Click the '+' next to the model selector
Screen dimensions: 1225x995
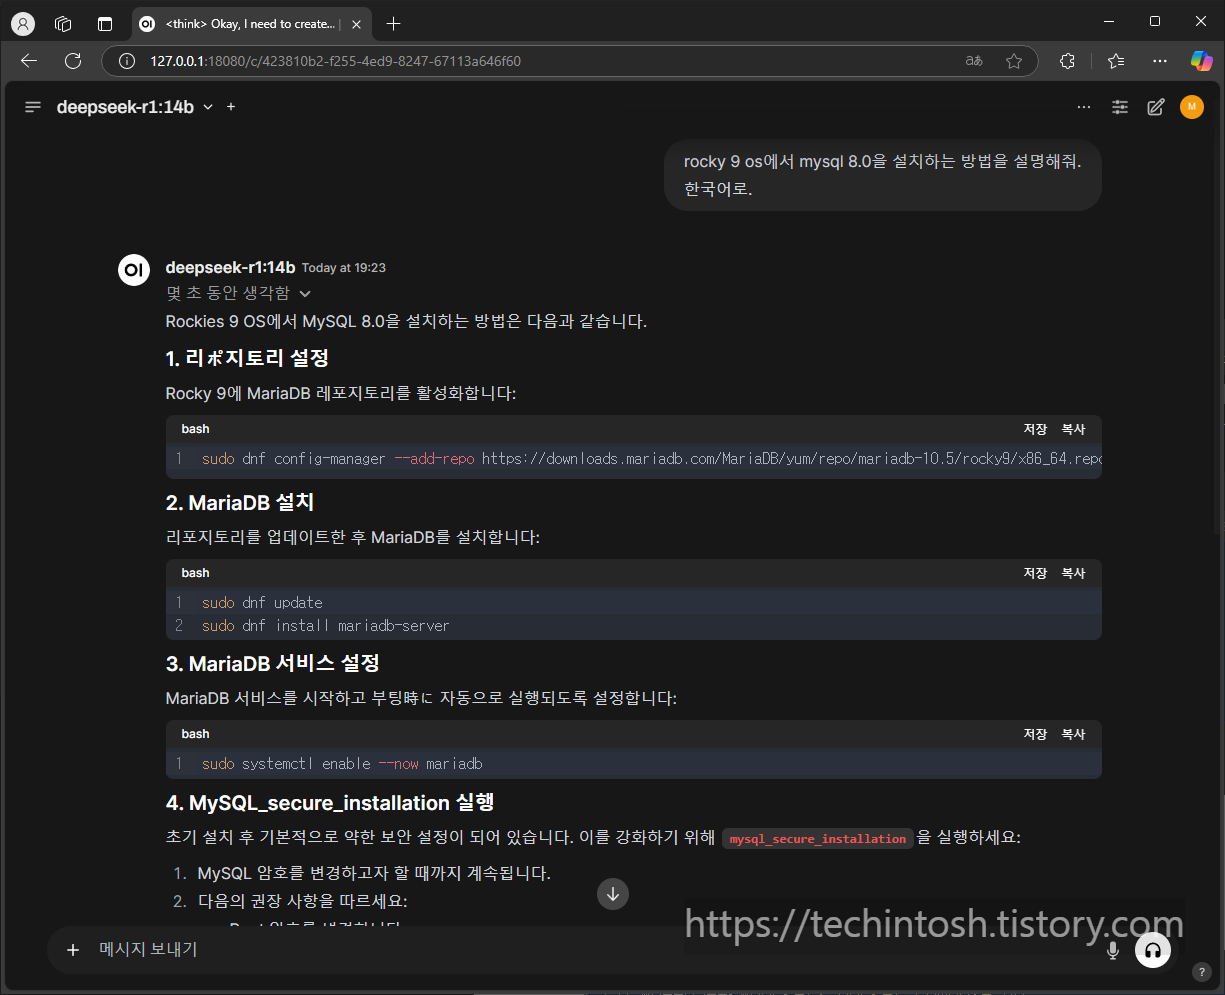click(230, 107)
